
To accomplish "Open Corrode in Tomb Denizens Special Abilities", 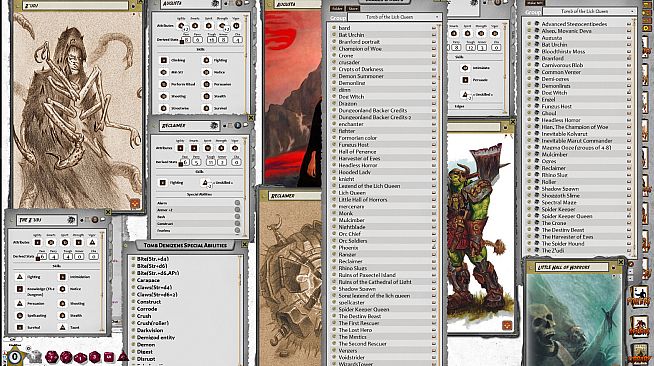I will (147, 309).
